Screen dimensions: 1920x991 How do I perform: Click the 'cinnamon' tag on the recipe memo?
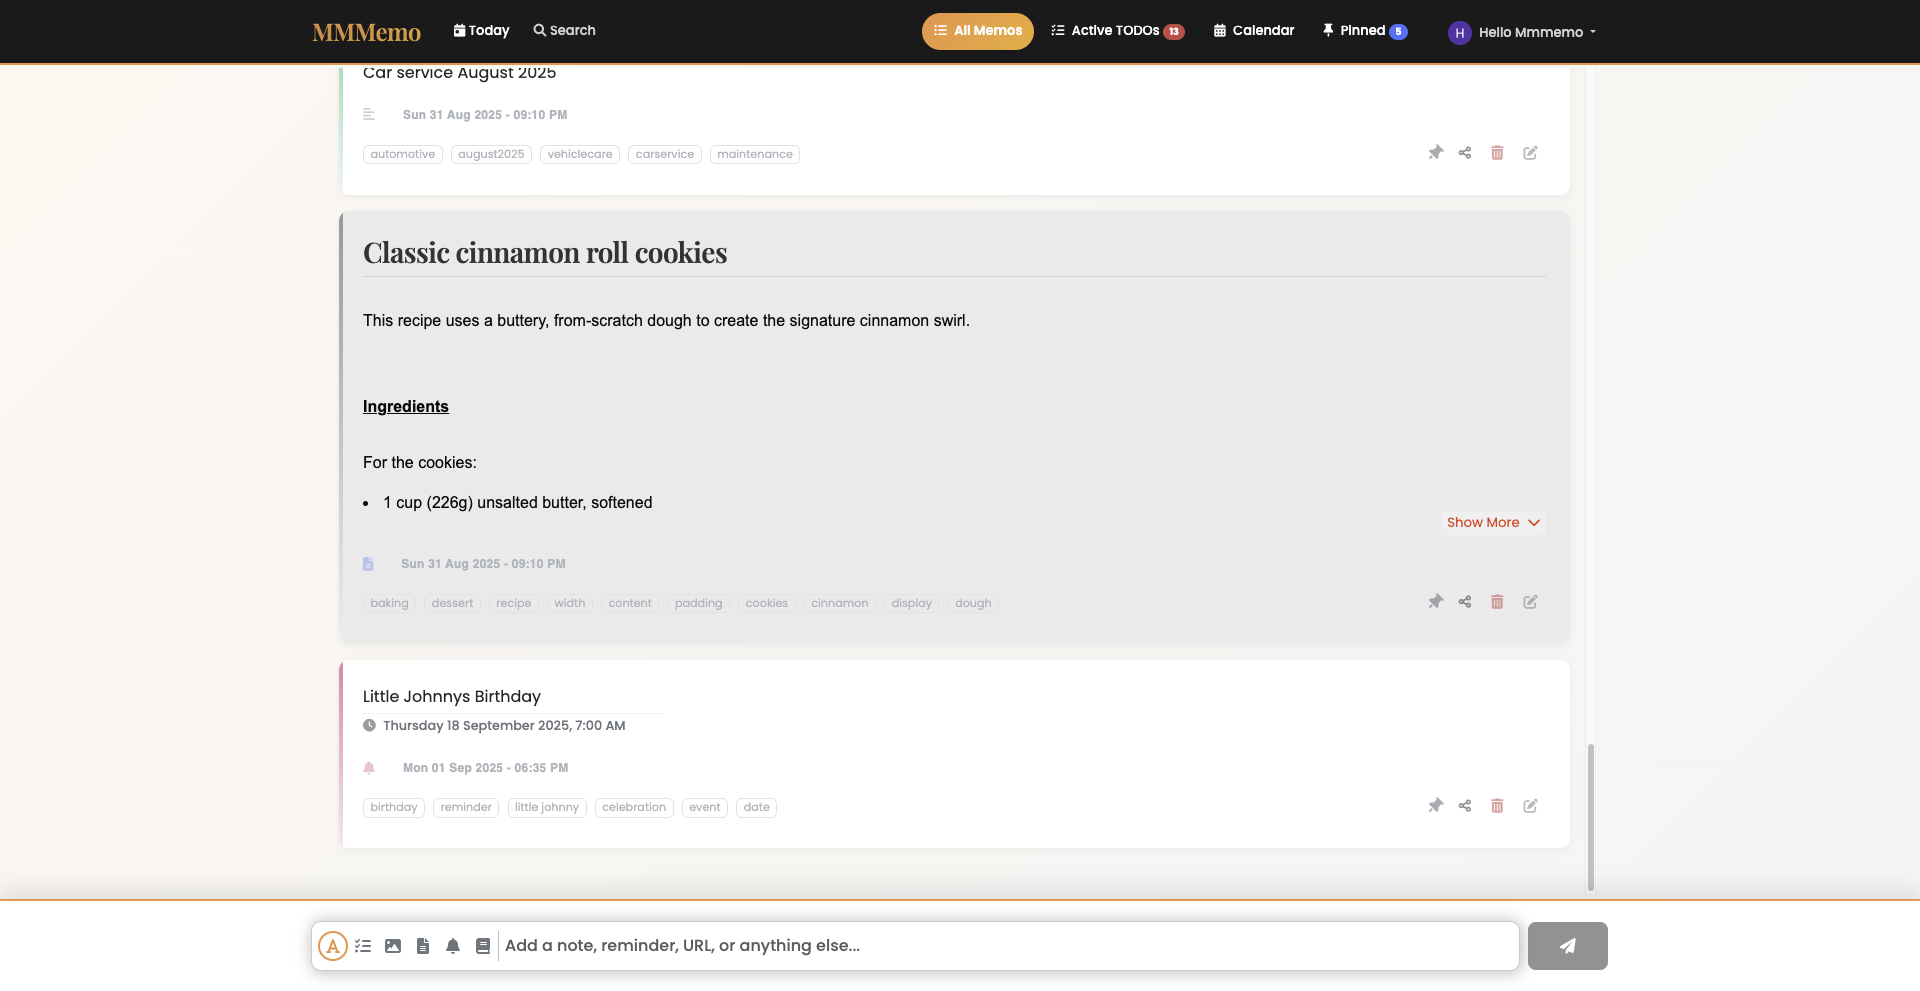839,604
